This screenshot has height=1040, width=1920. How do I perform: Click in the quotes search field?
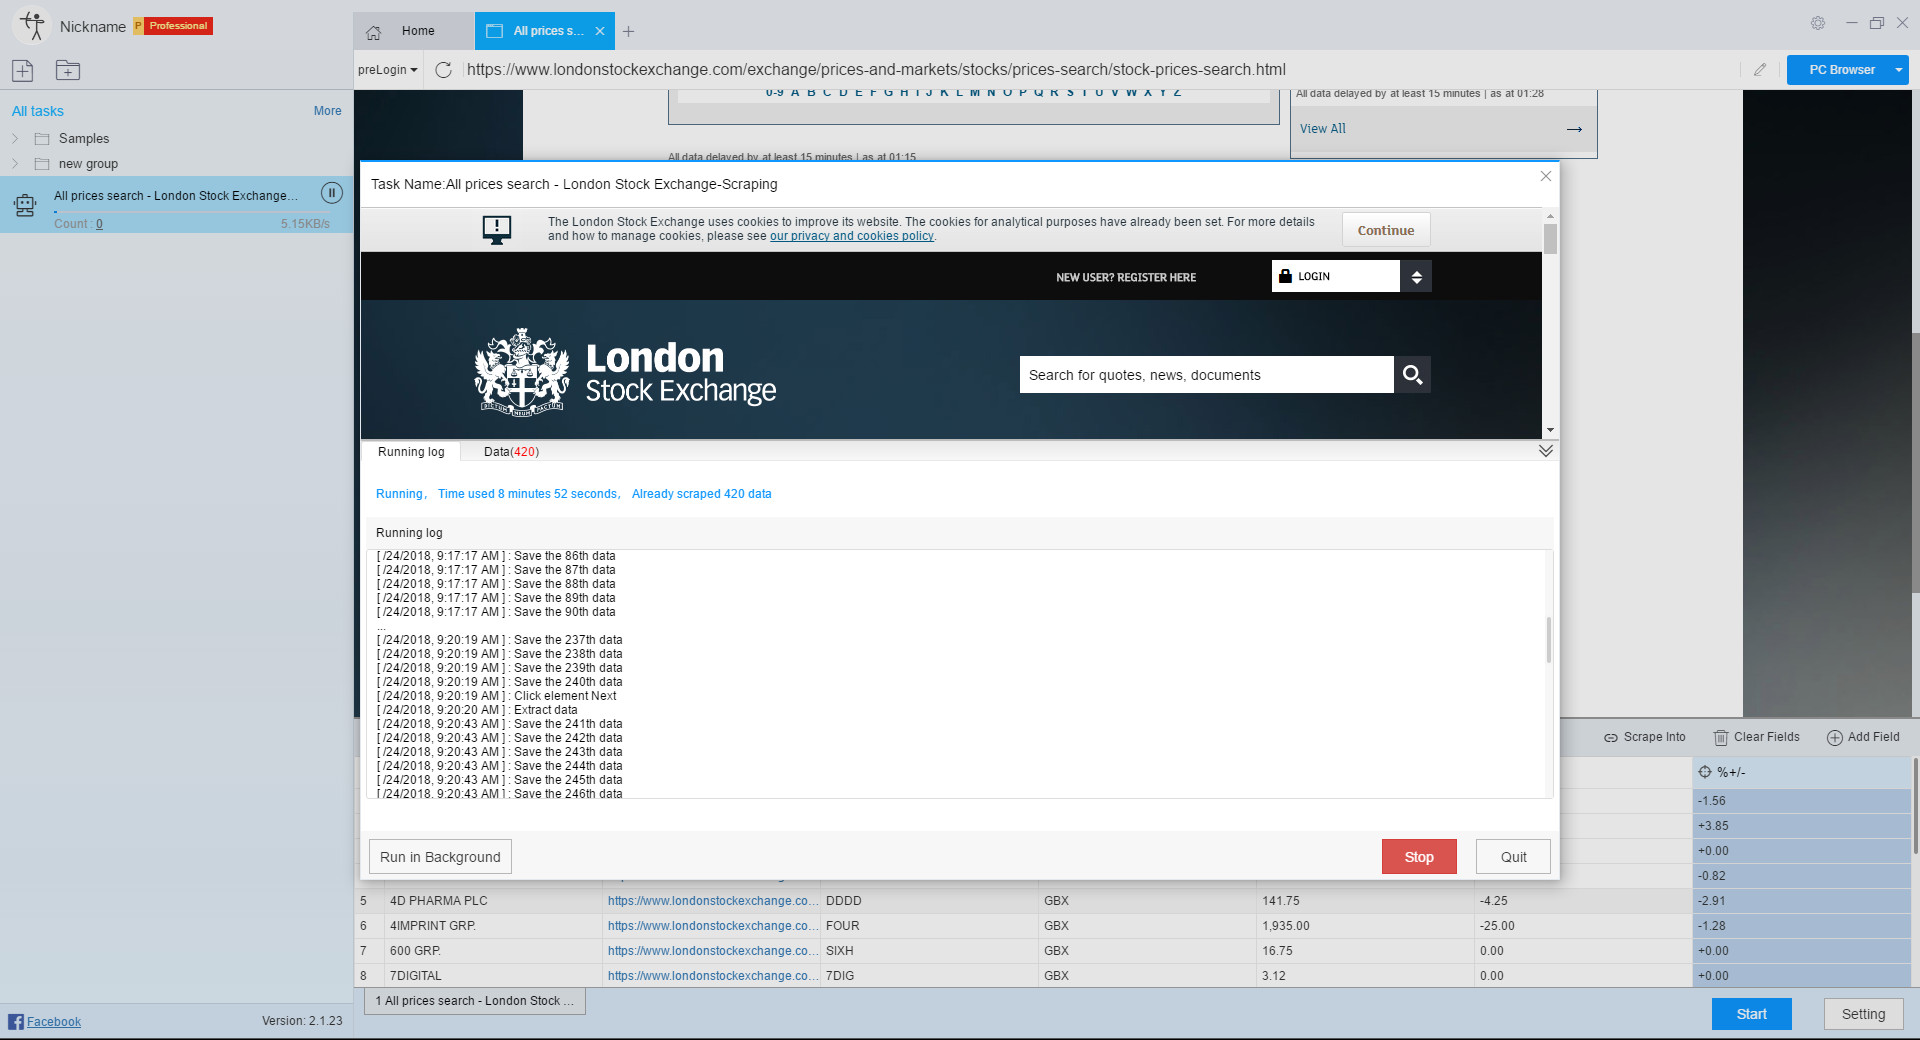[x=1206, y=375]
